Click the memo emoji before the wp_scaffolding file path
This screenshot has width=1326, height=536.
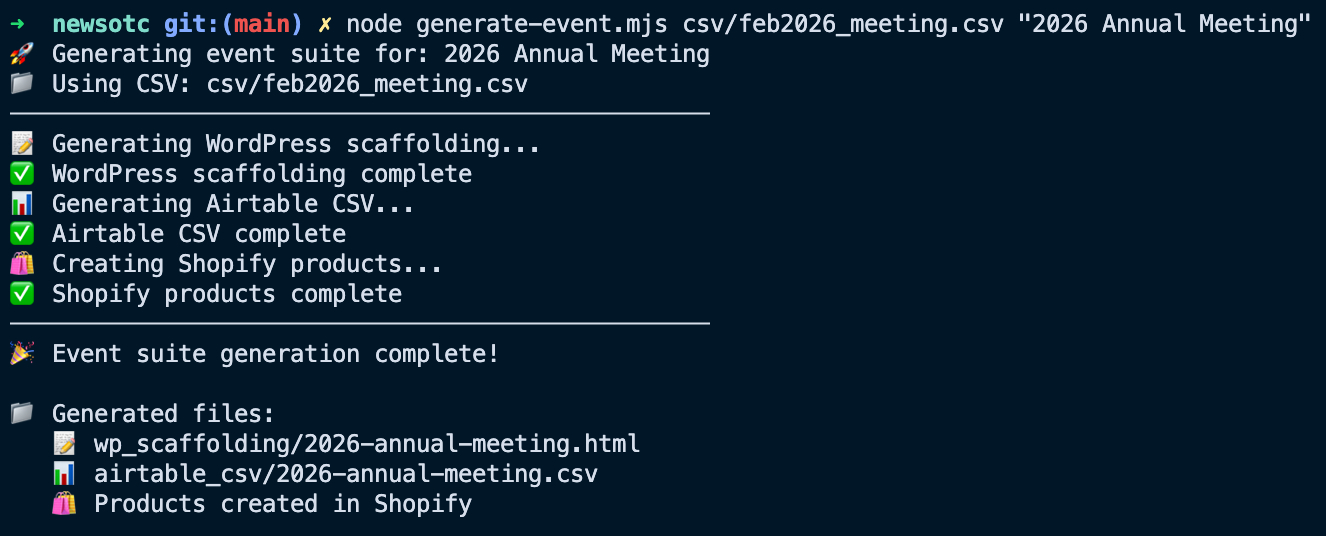63,444
